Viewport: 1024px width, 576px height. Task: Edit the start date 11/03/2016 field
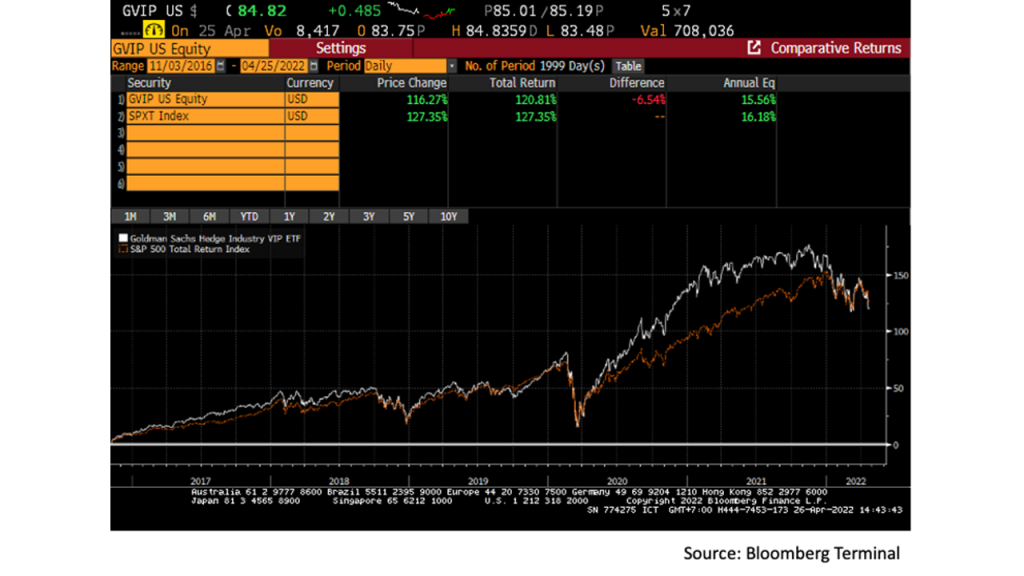181,66
